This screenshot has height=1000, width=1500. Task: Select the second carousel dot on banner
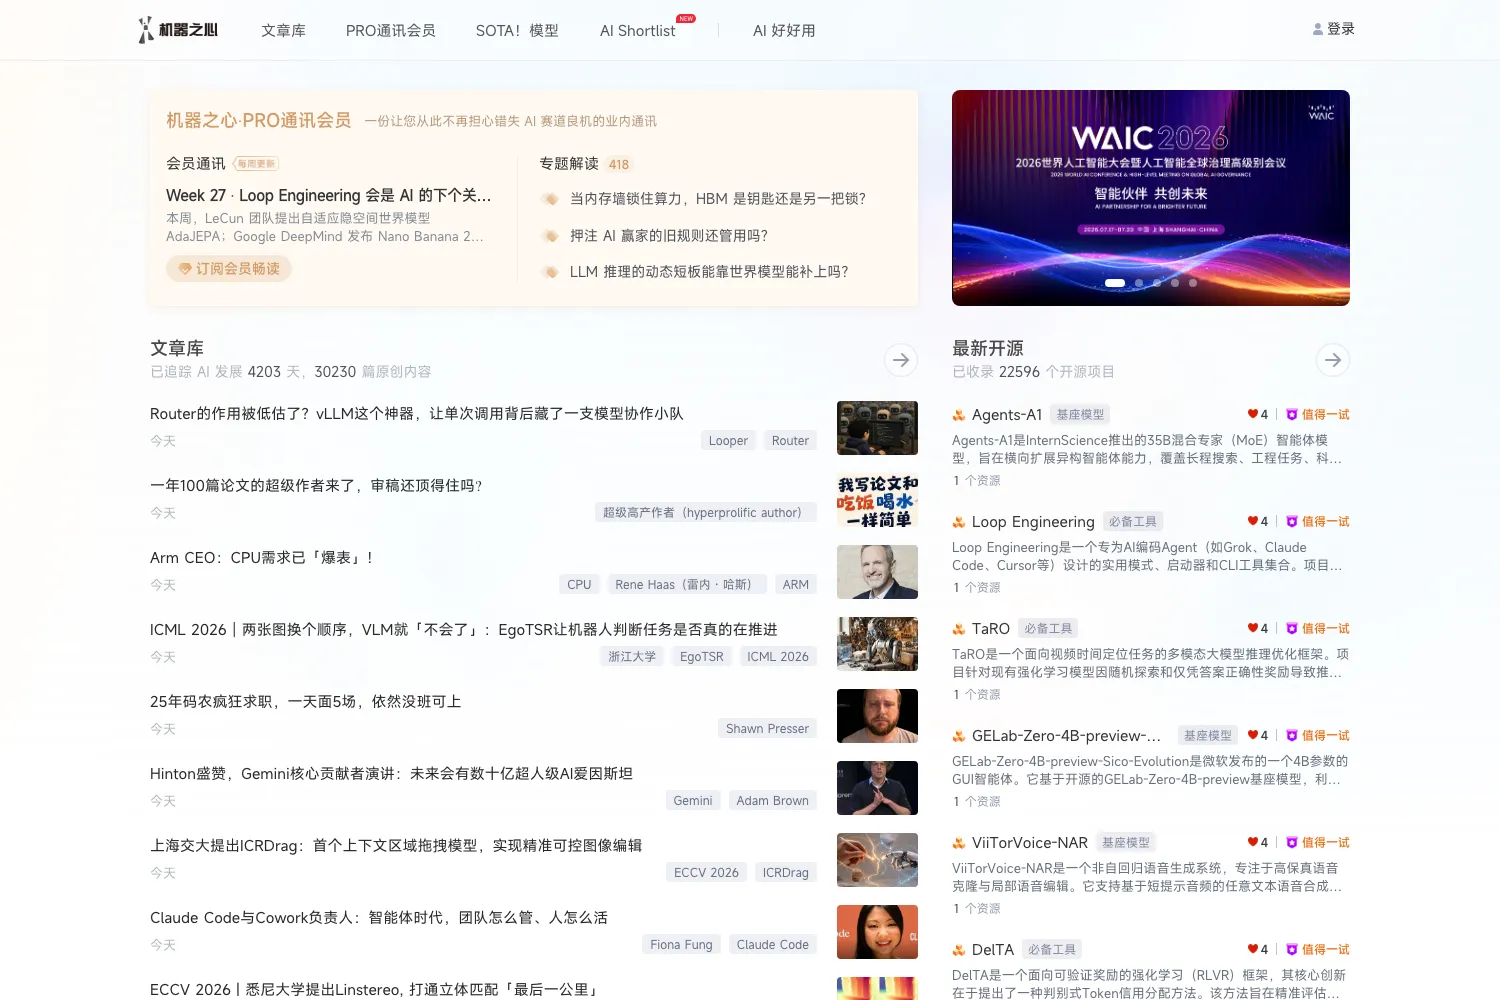(1139, 283)
